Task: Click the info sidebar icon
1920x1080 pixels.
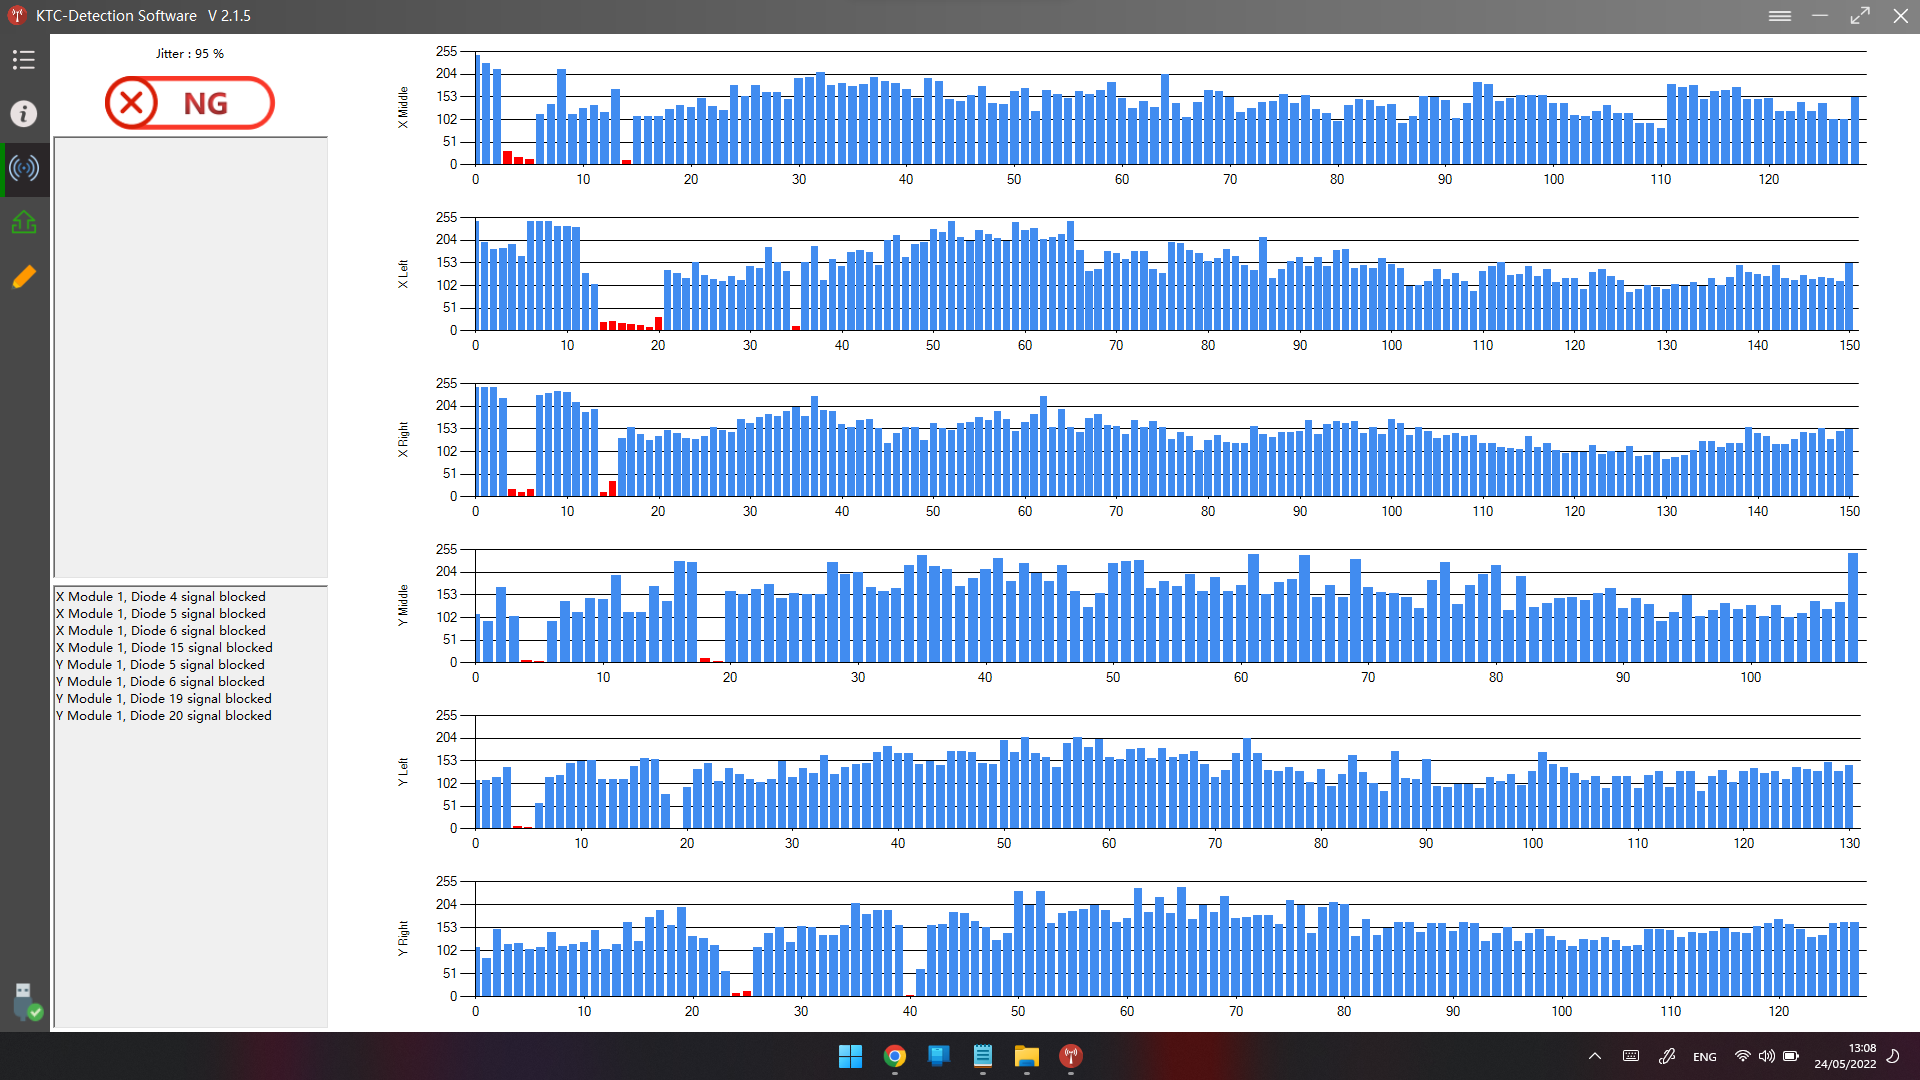Action: pos(24,114)
